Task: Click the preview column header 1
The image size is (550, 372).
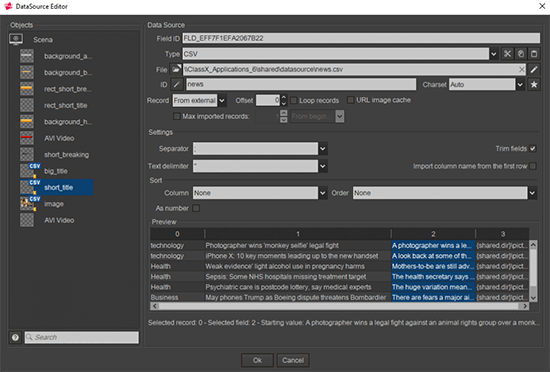Action: [x=298, y=234]
